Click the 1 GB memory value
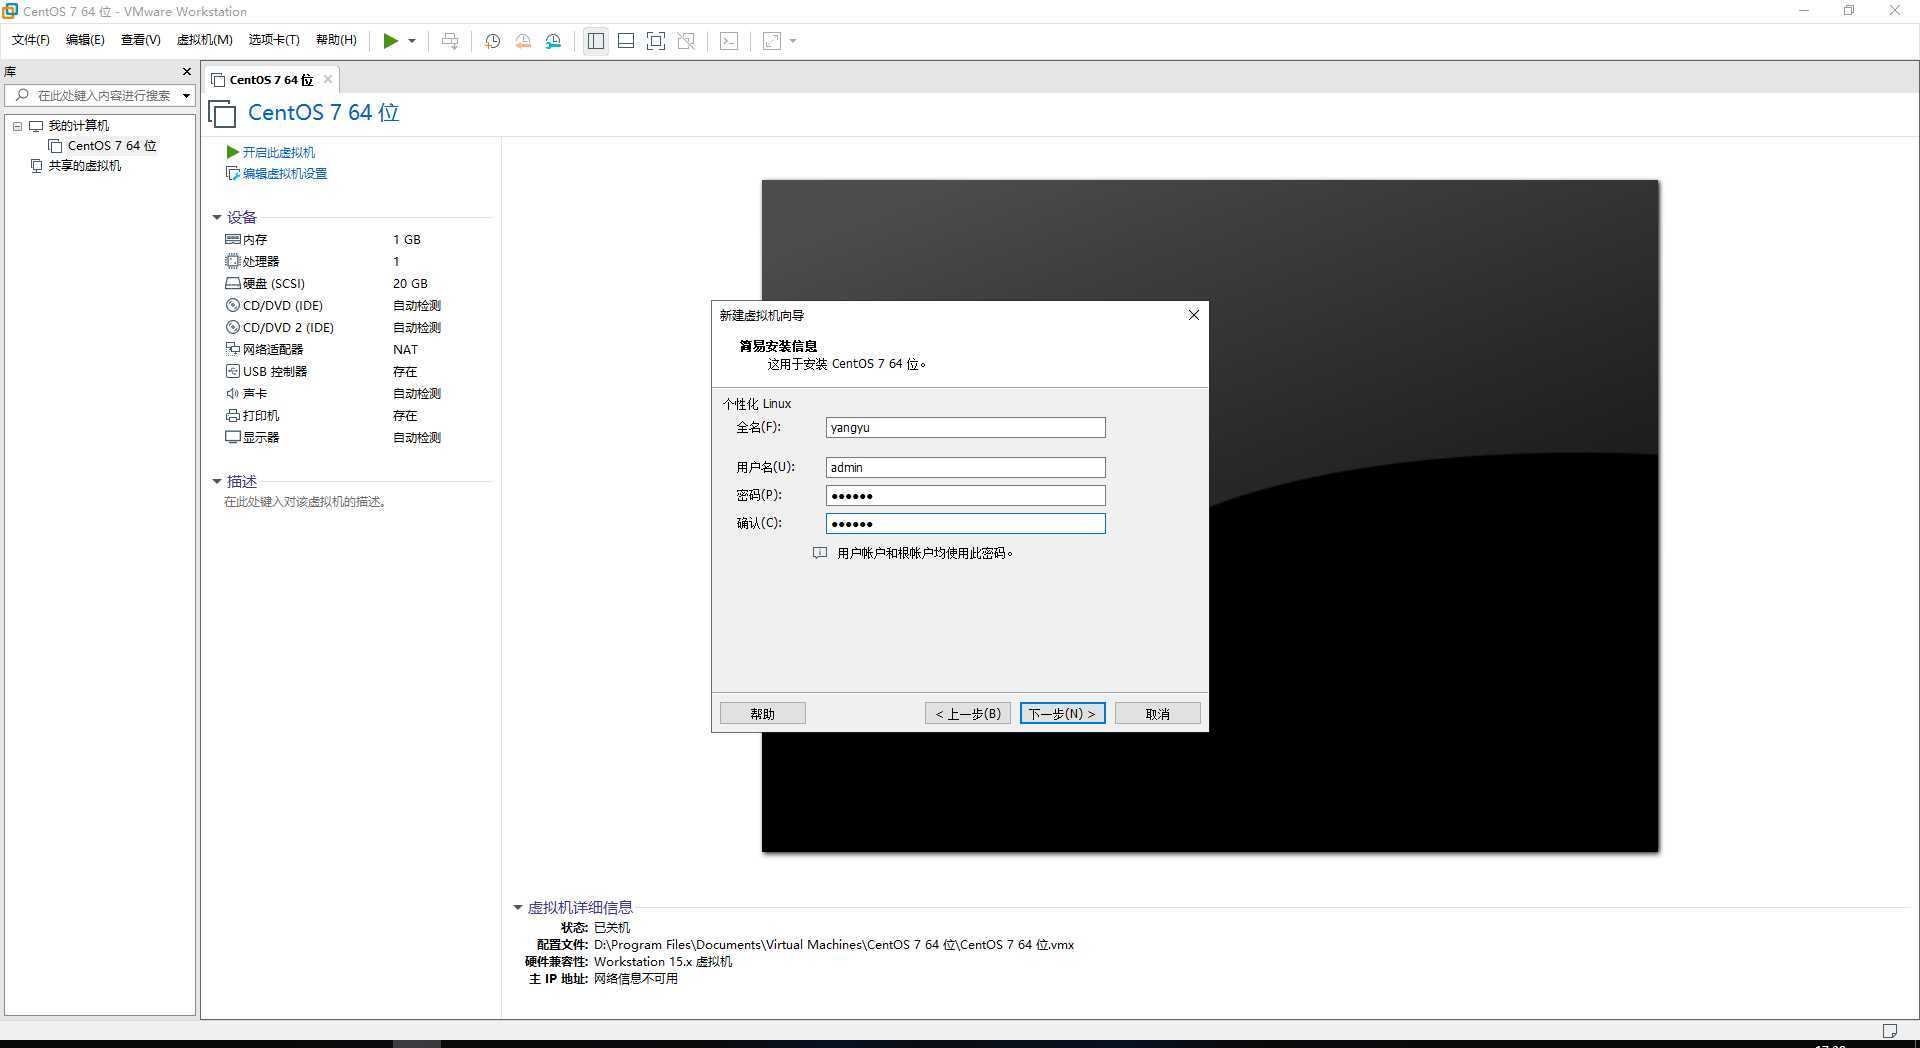Image resolution: width=1920 pixels, height=1048 pixels. pos(407,240)
